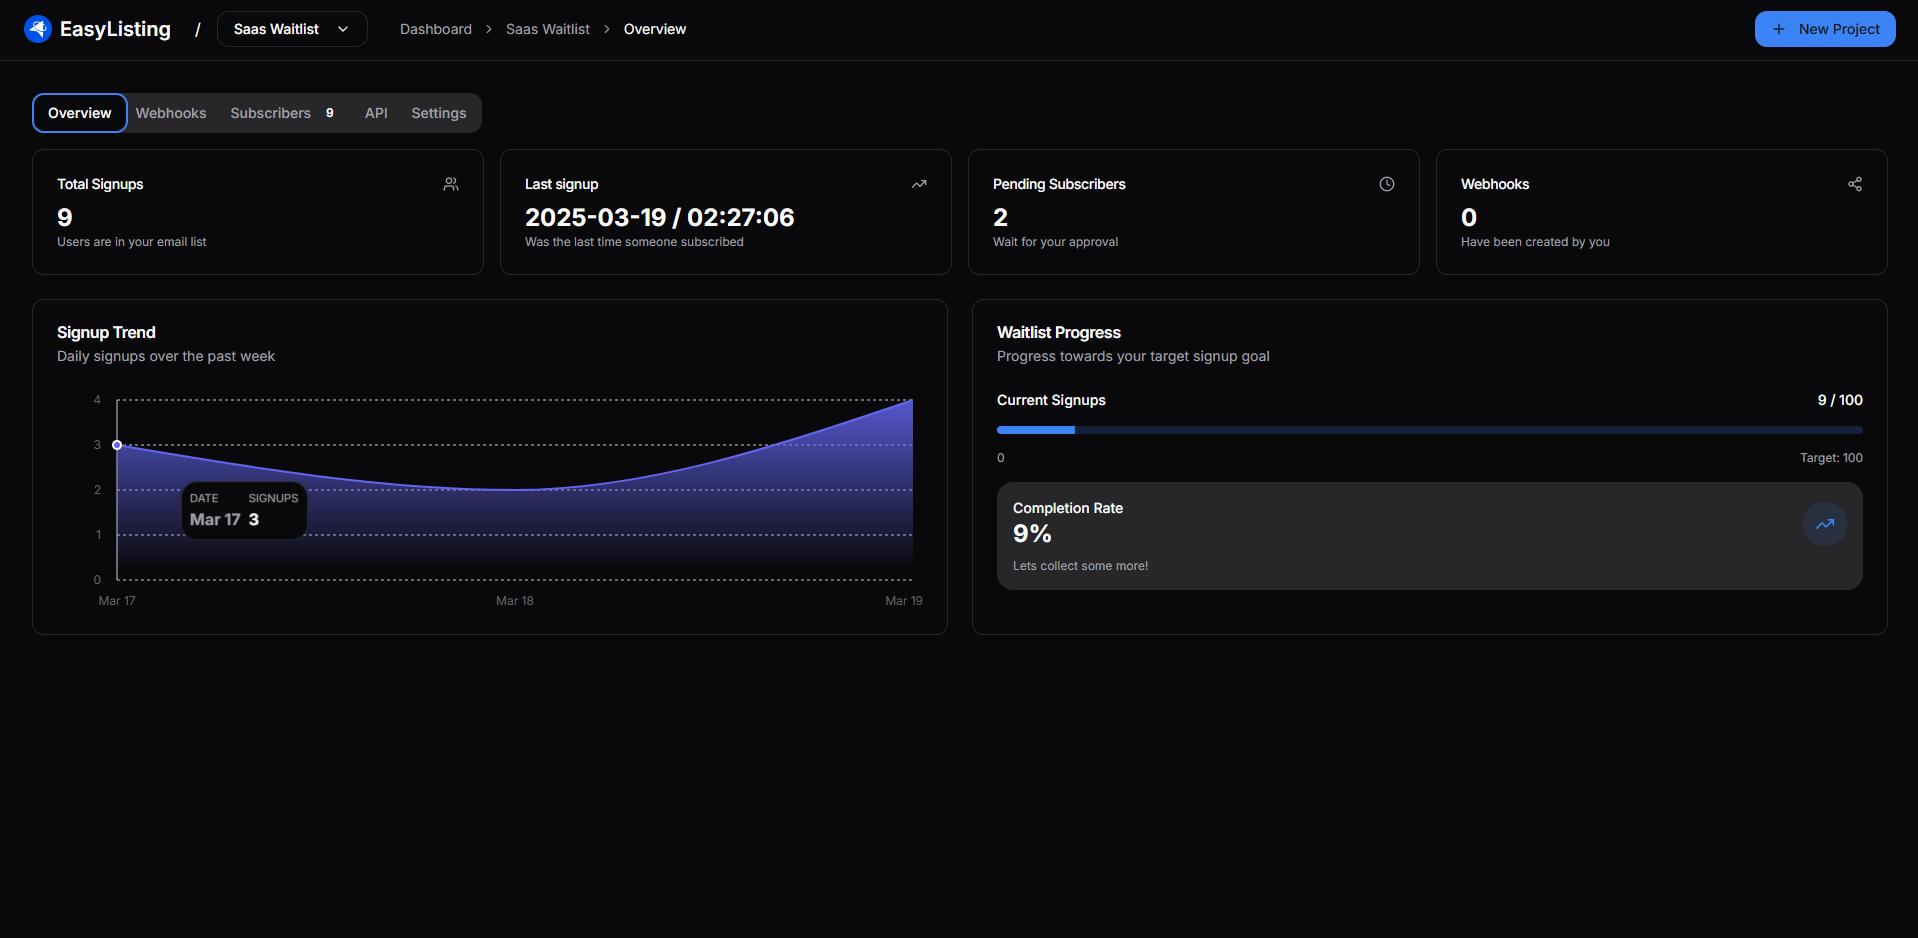Click 'Lets collect some more!' text
The width and height of the screenshot is (1918, 938).
tap(1081, 566)
